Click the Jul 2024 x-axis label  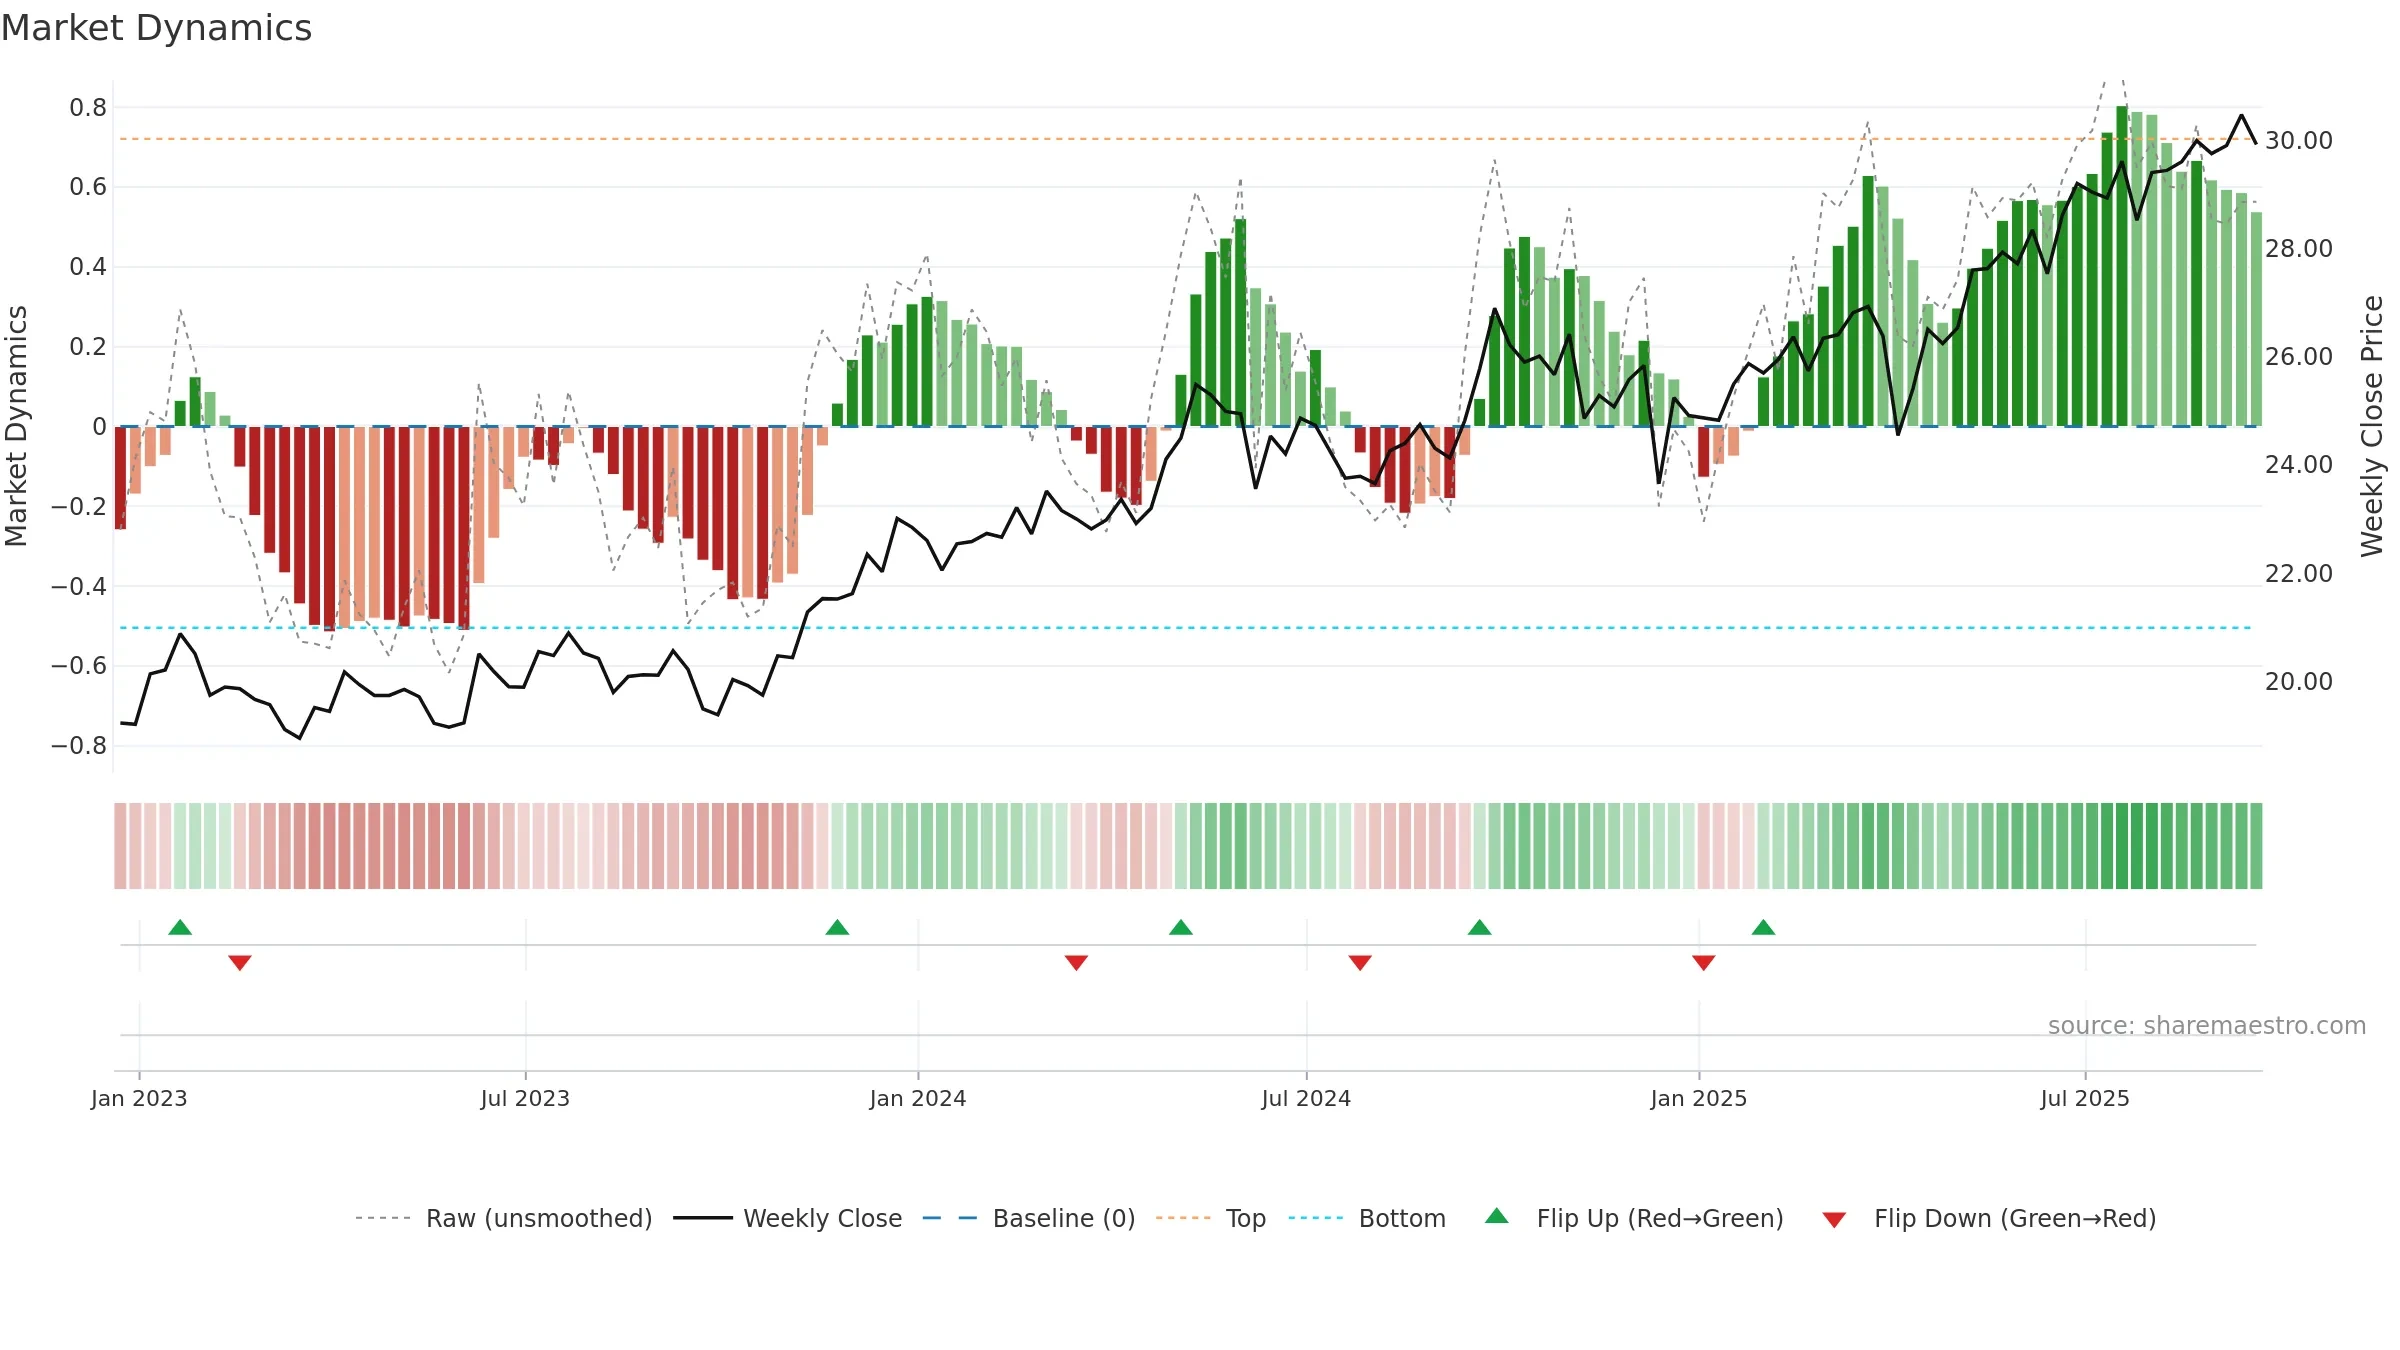(x=1306, y=1098)
